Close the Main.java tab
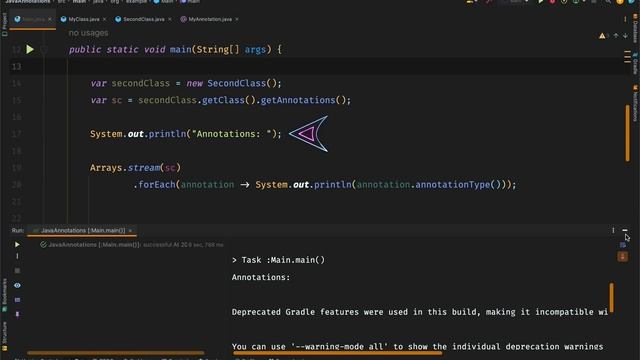640x360 pixels. tap(50, 19)
